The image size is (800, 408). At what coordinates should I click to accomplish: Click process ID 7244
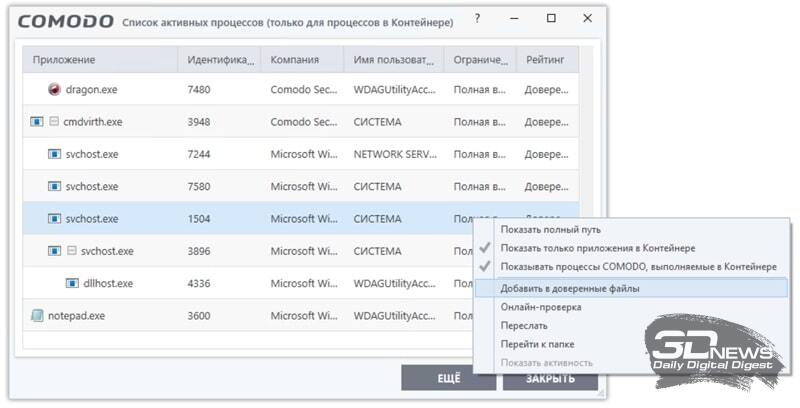(198, 154)
